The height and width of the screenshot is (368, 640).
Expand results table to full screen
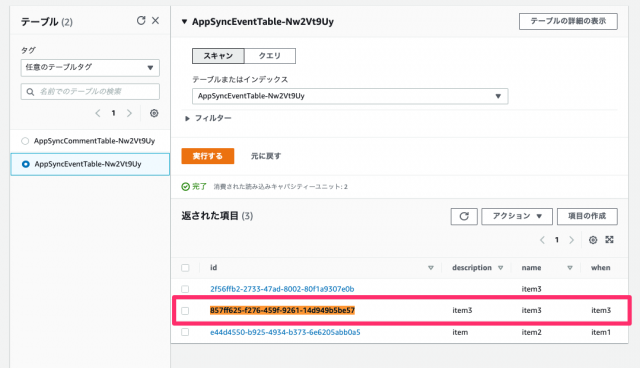pyautogui.click(x=609, y=239)
